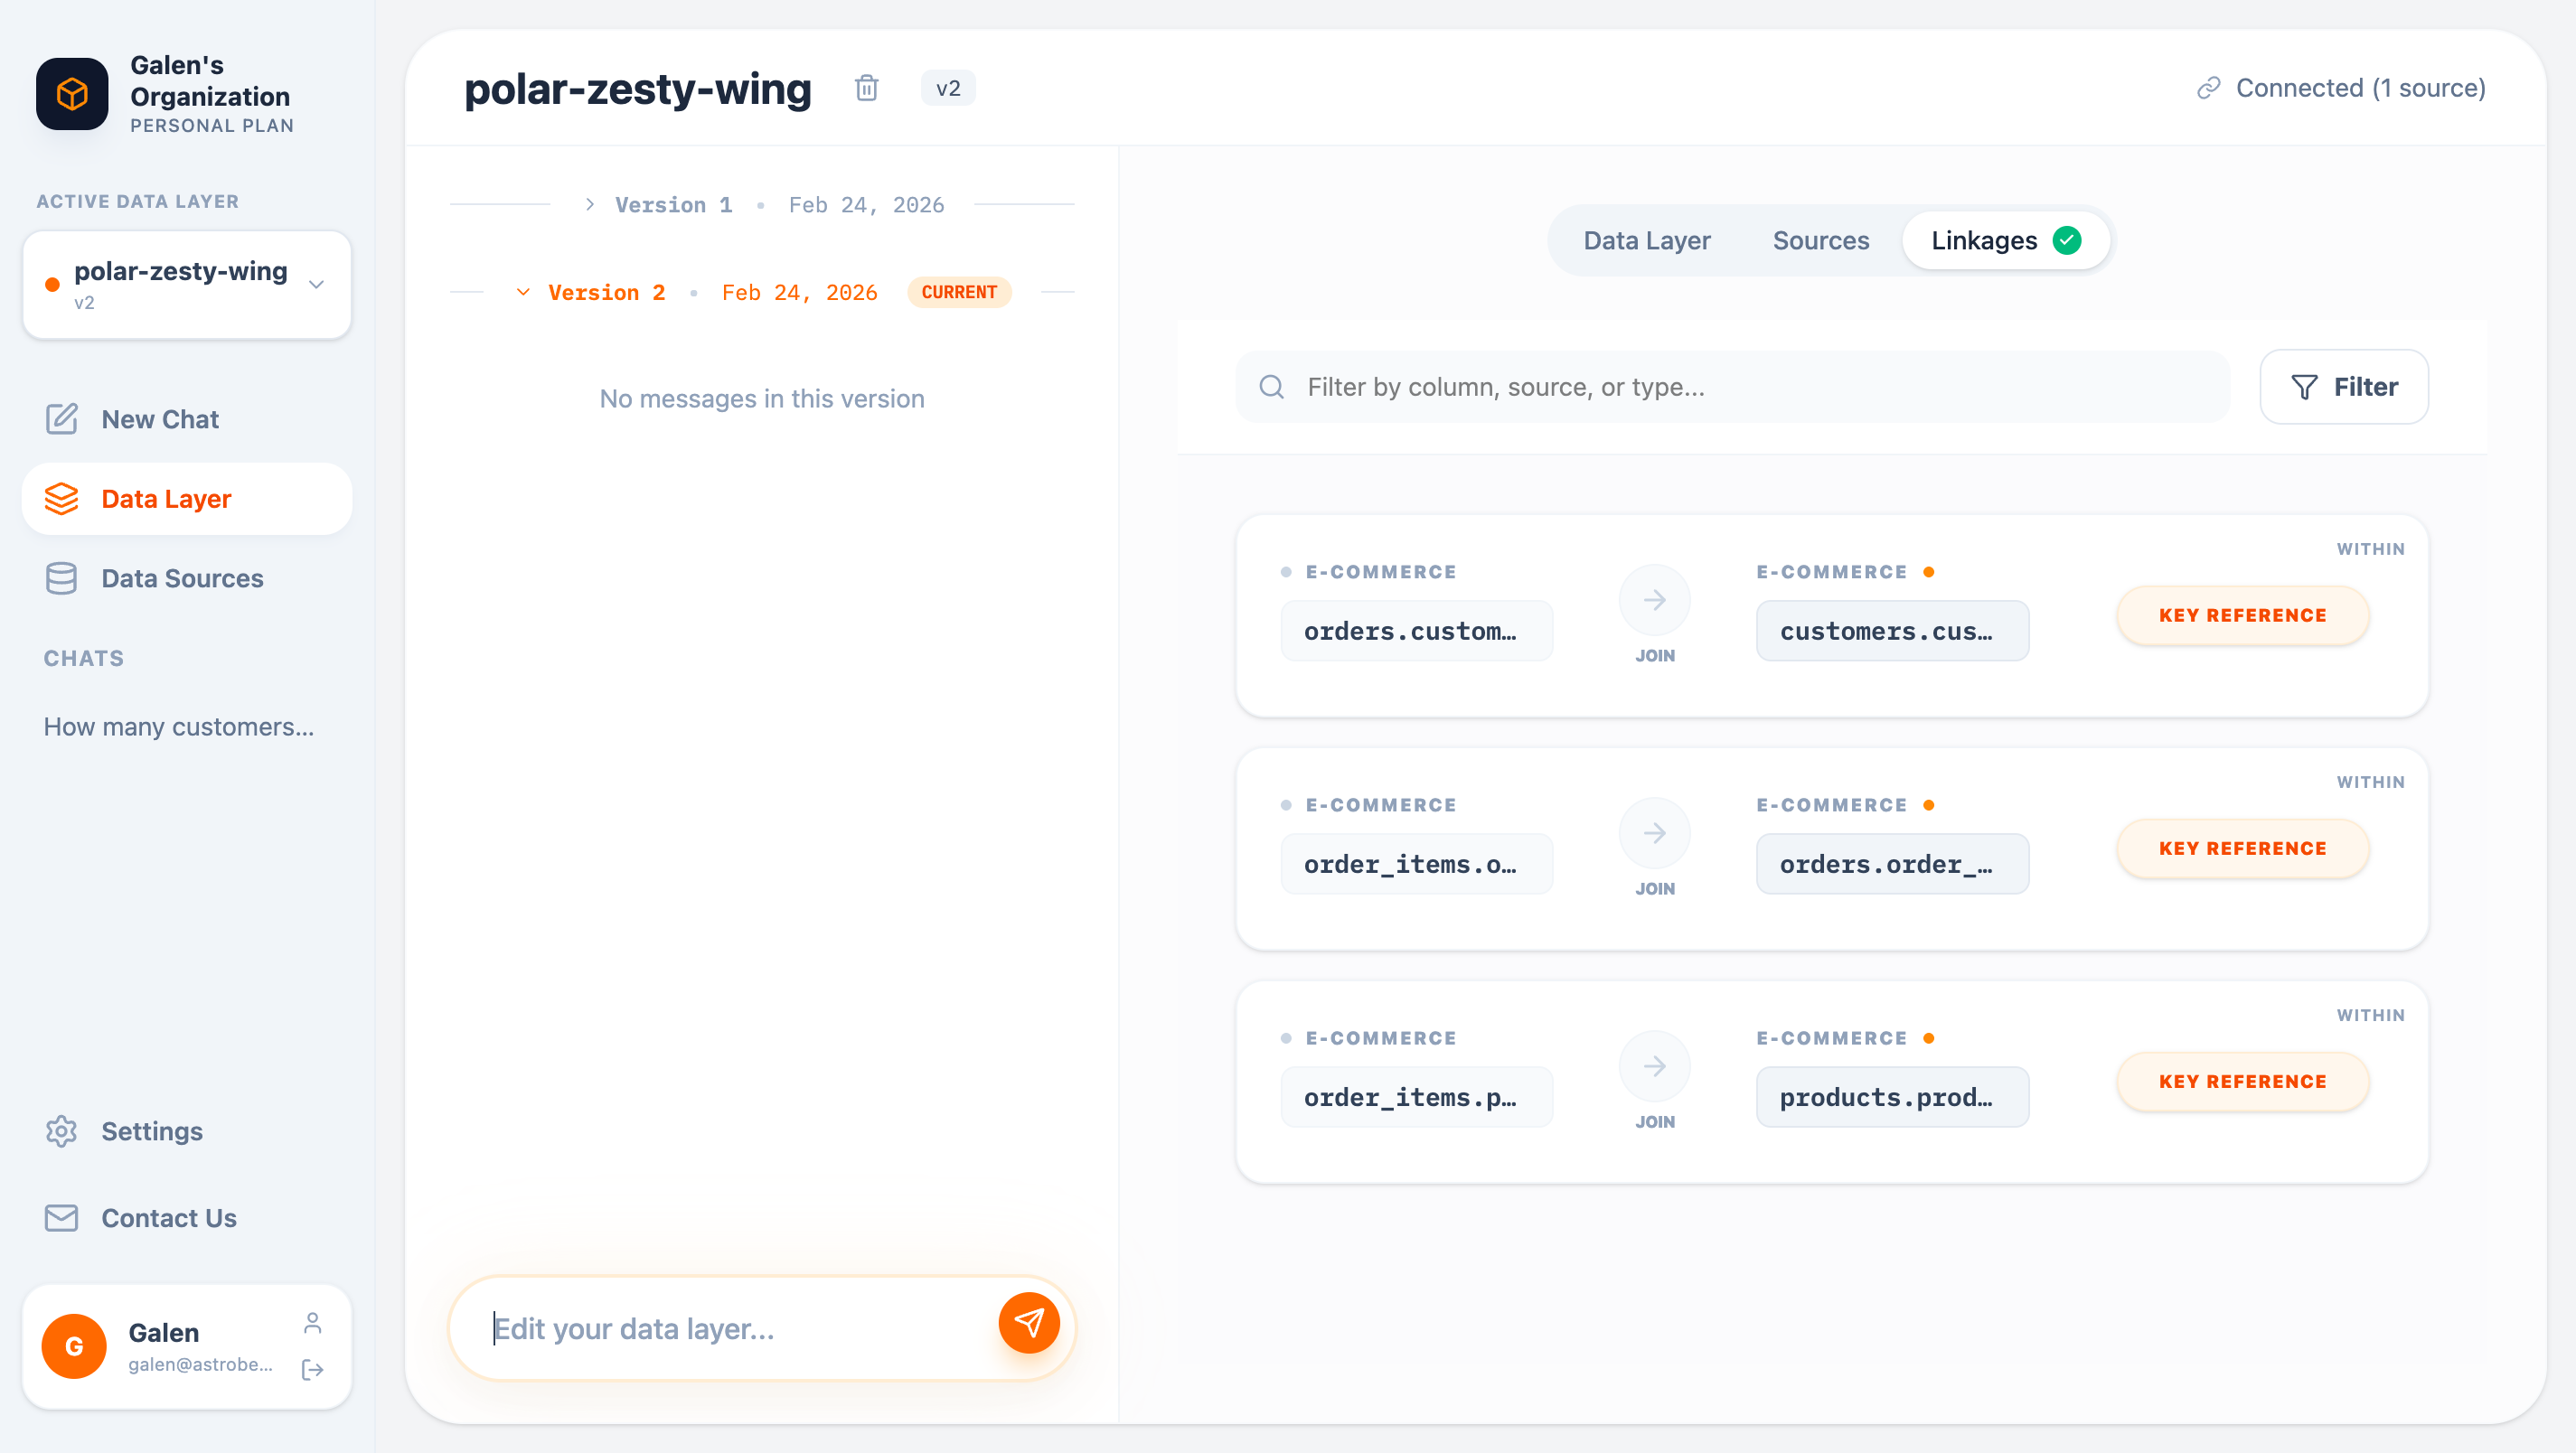Expand the Version 1 section
The height and width of the screenshot is (1453, 2576).
click(x=590, y=205)
